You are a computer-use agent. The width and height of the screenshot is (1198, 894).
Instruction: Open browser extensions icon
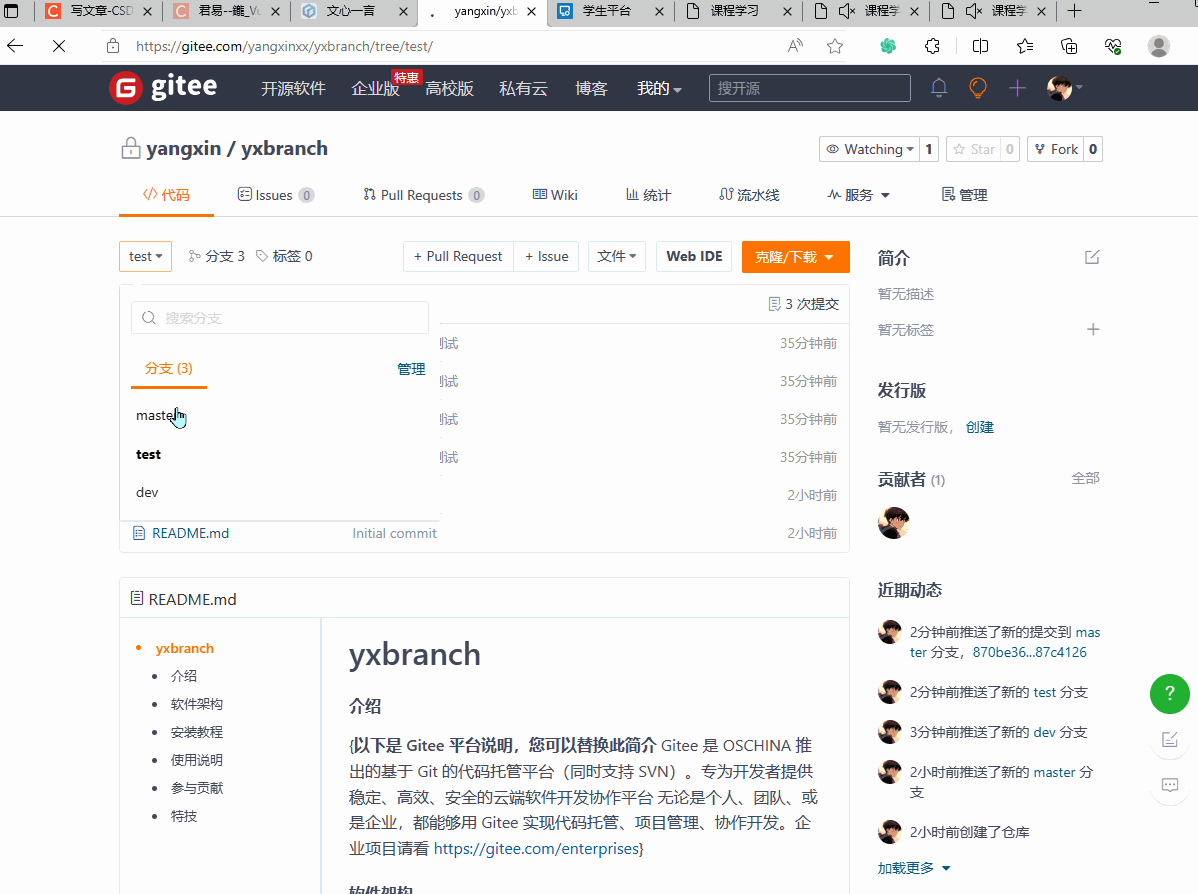tap(932, 46)
